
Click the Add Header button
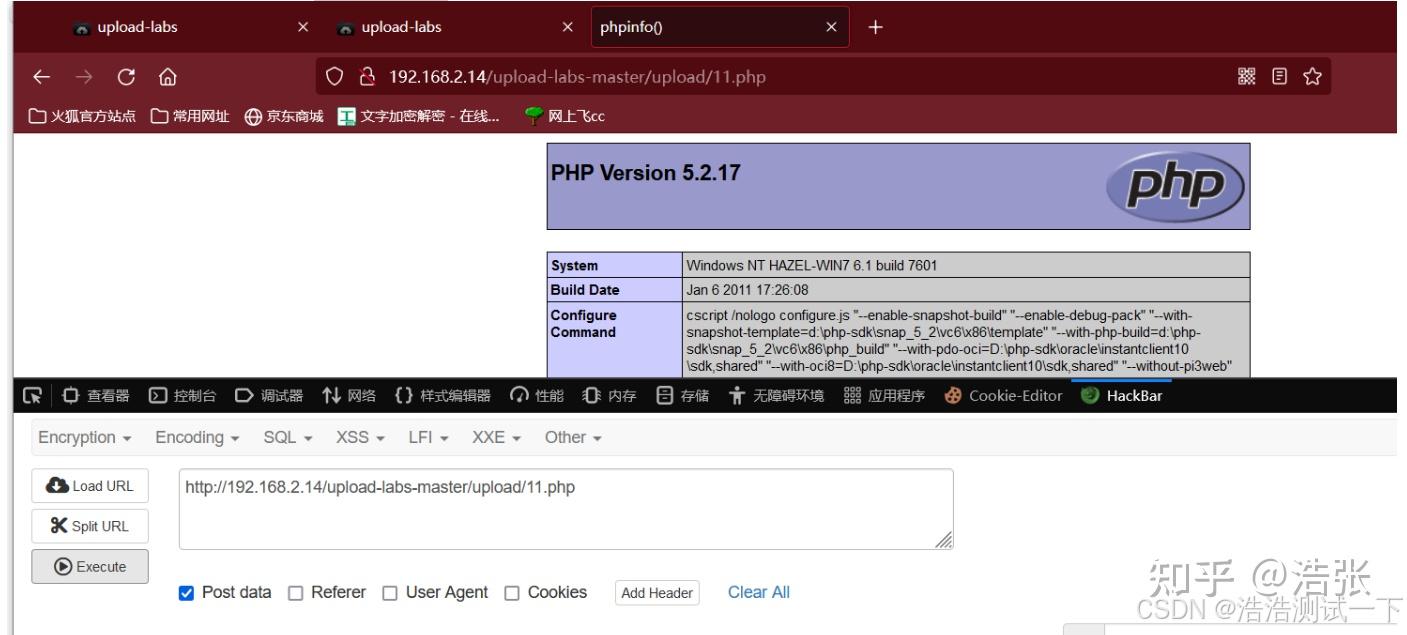(657, 593)
